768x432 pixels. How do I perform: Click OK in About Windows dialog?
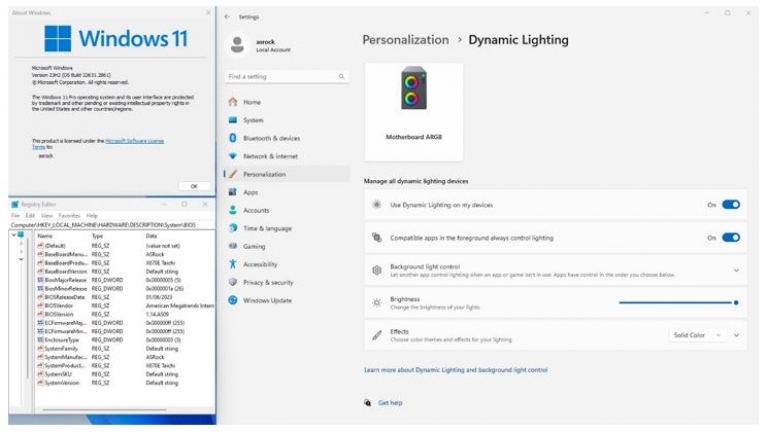[x=194, y=186]
